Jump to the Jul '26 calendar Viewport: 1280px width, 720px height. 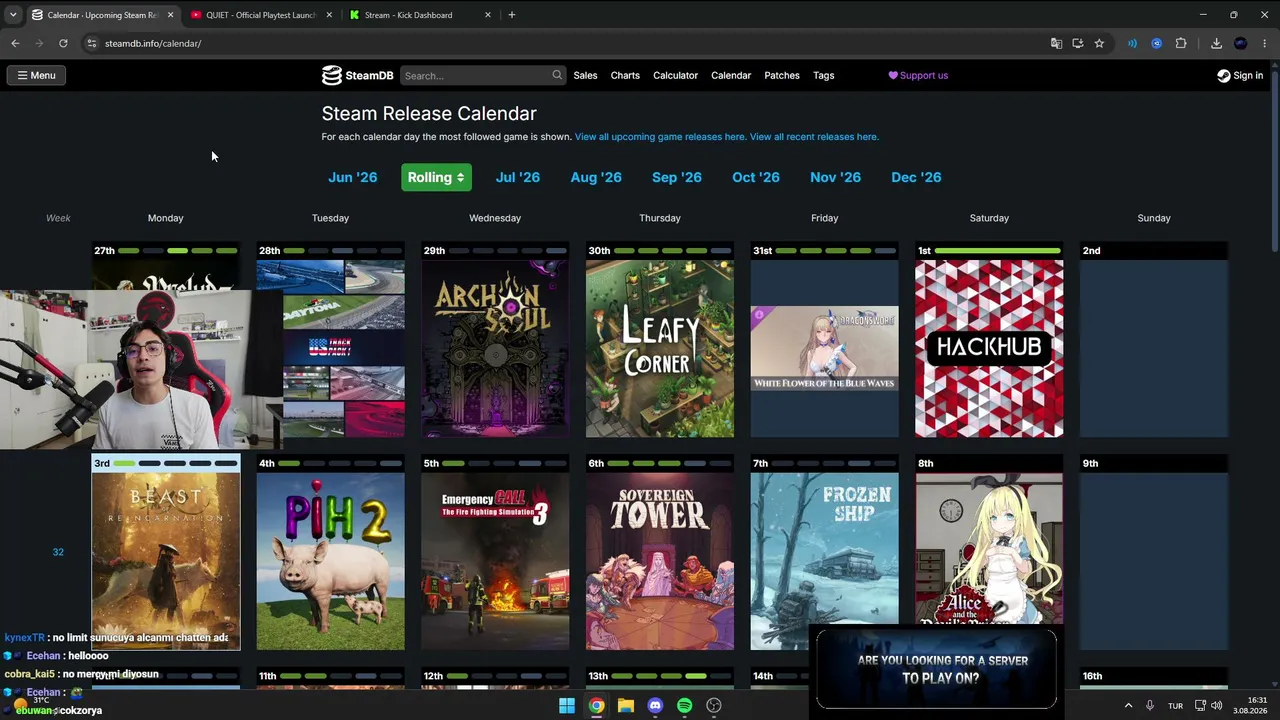click(518, 177)
